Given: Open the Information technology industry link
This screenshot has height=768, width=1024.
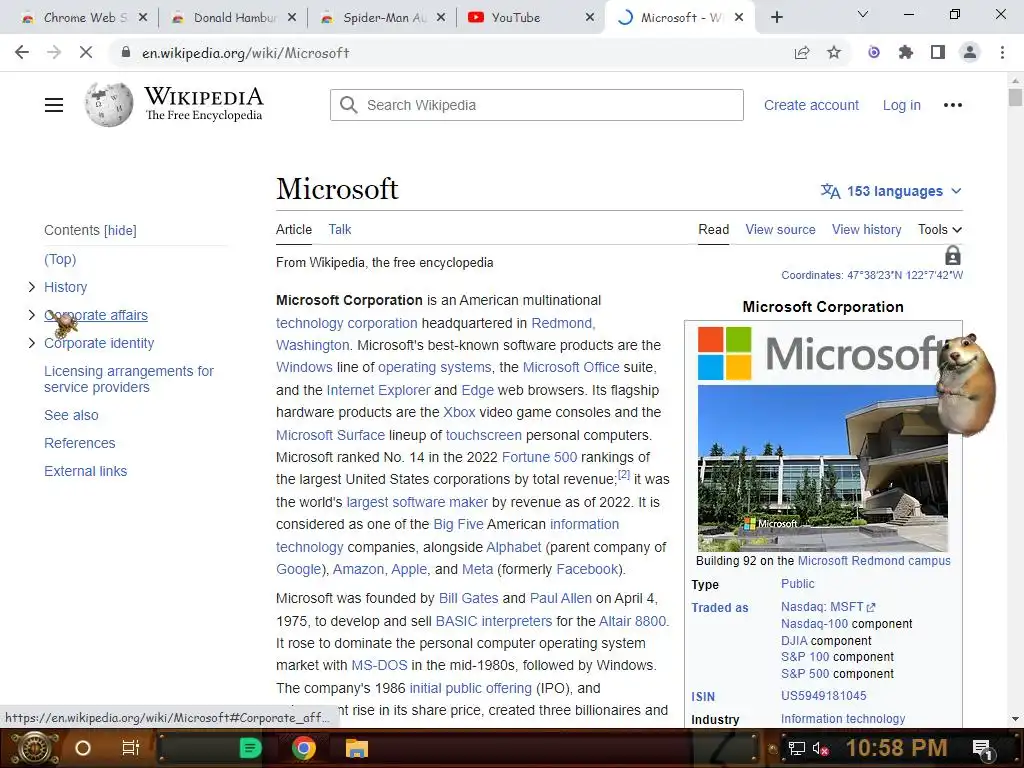Looking at the screenshot, I should (x=842, y=719).
